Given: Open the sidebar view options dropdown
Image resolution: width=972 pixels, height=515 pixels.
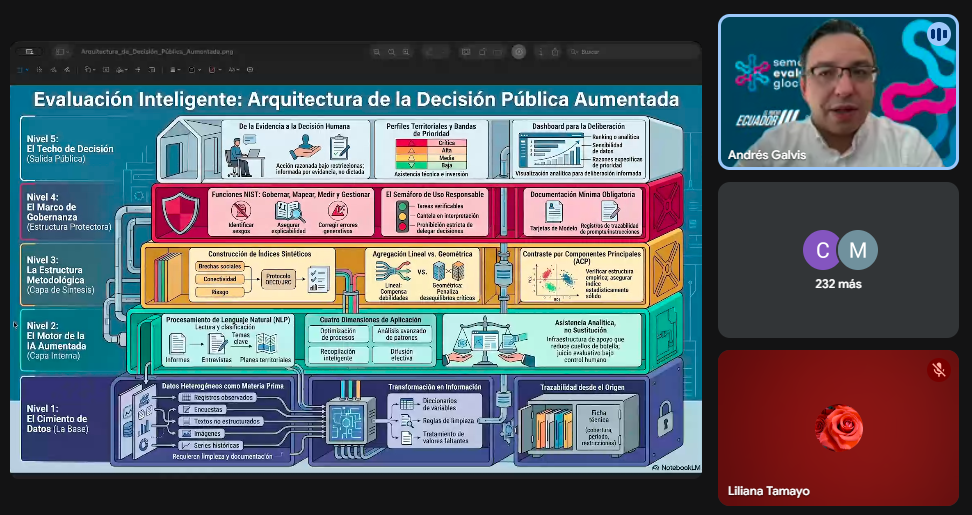Looking at the screenshot, I should tap(62, 52).
